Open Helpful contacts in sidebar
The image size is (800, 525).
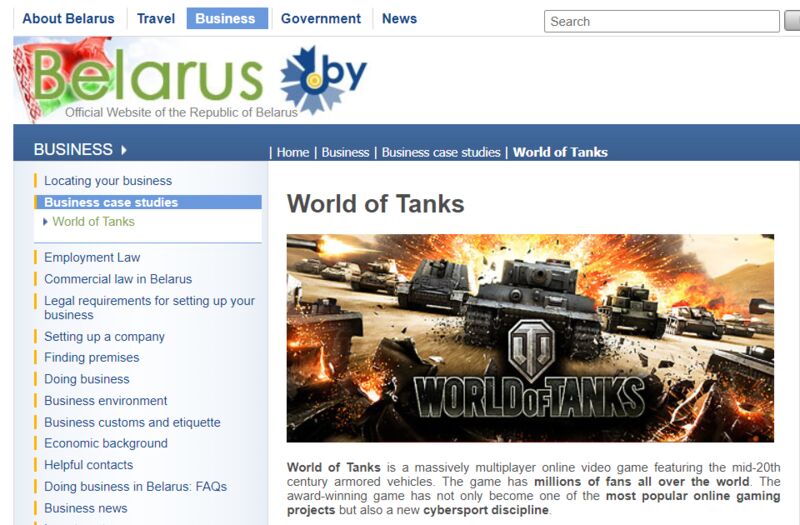(89, 465)
